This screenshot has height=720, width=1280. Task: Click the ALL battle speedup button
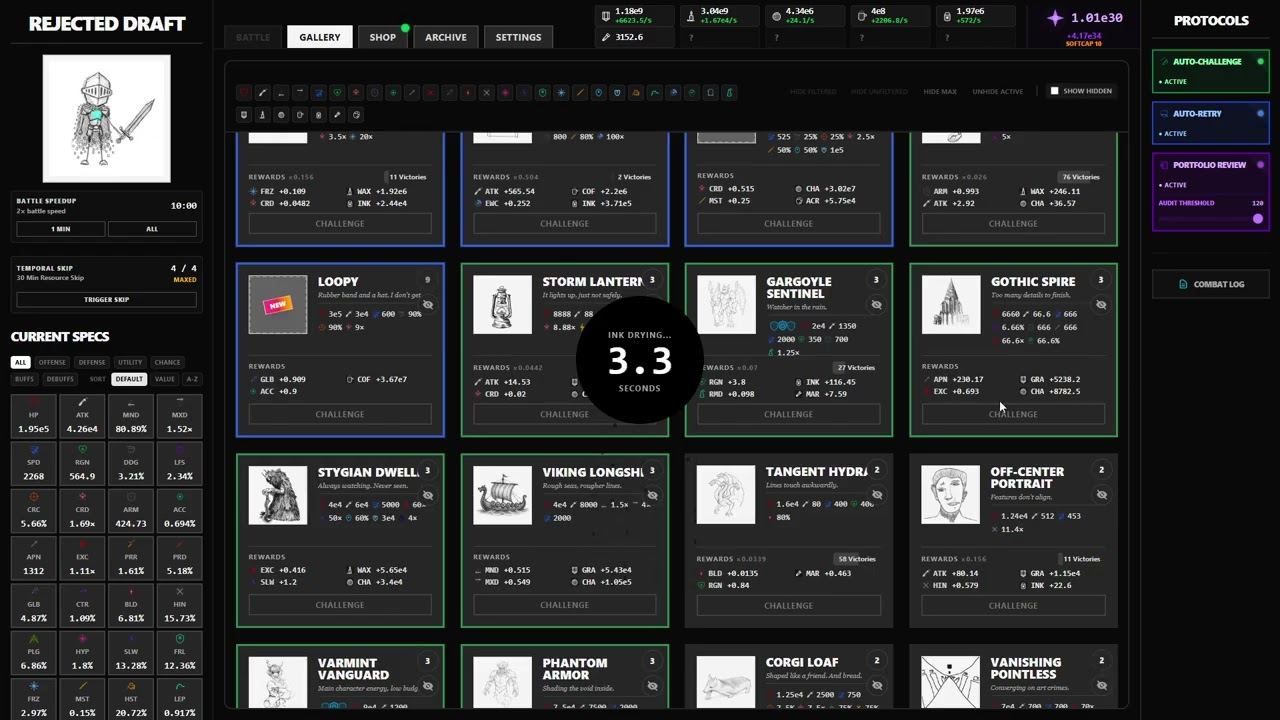click(152, 229)
